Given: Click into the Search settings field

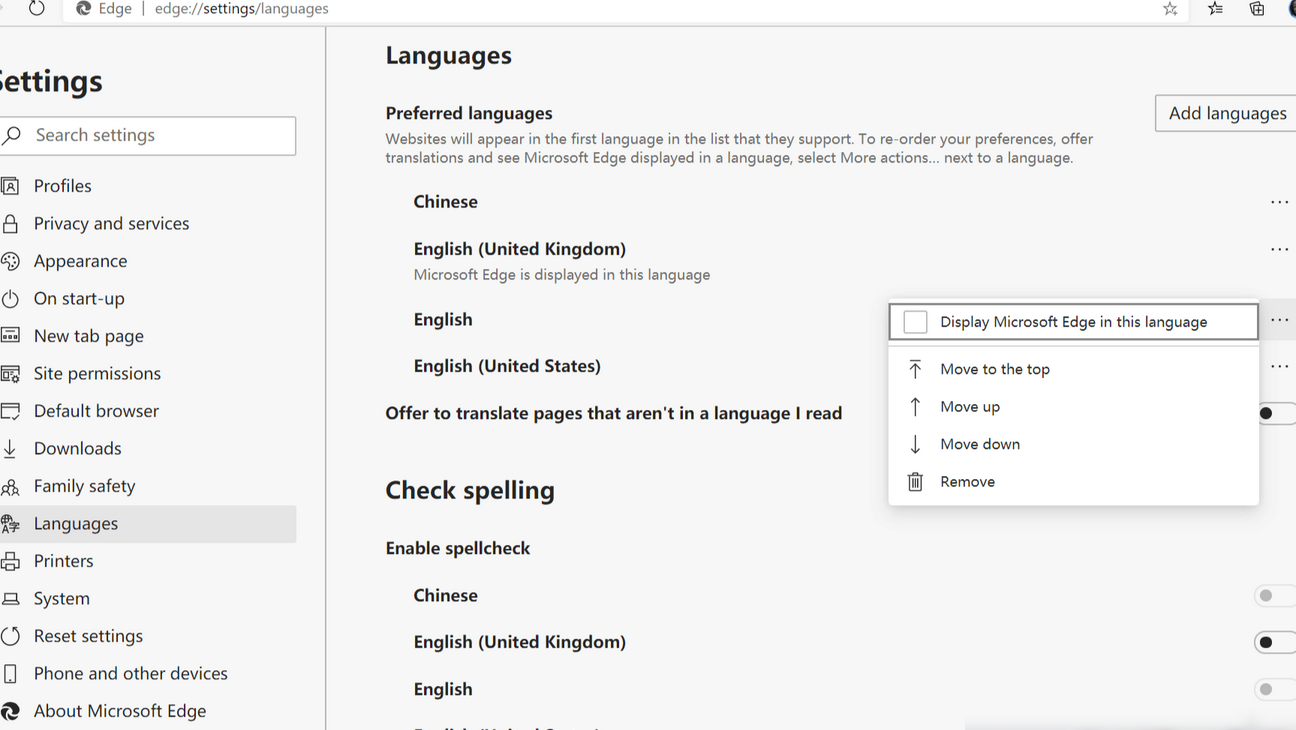Looking at the screenshot, I should click(148, 135).
